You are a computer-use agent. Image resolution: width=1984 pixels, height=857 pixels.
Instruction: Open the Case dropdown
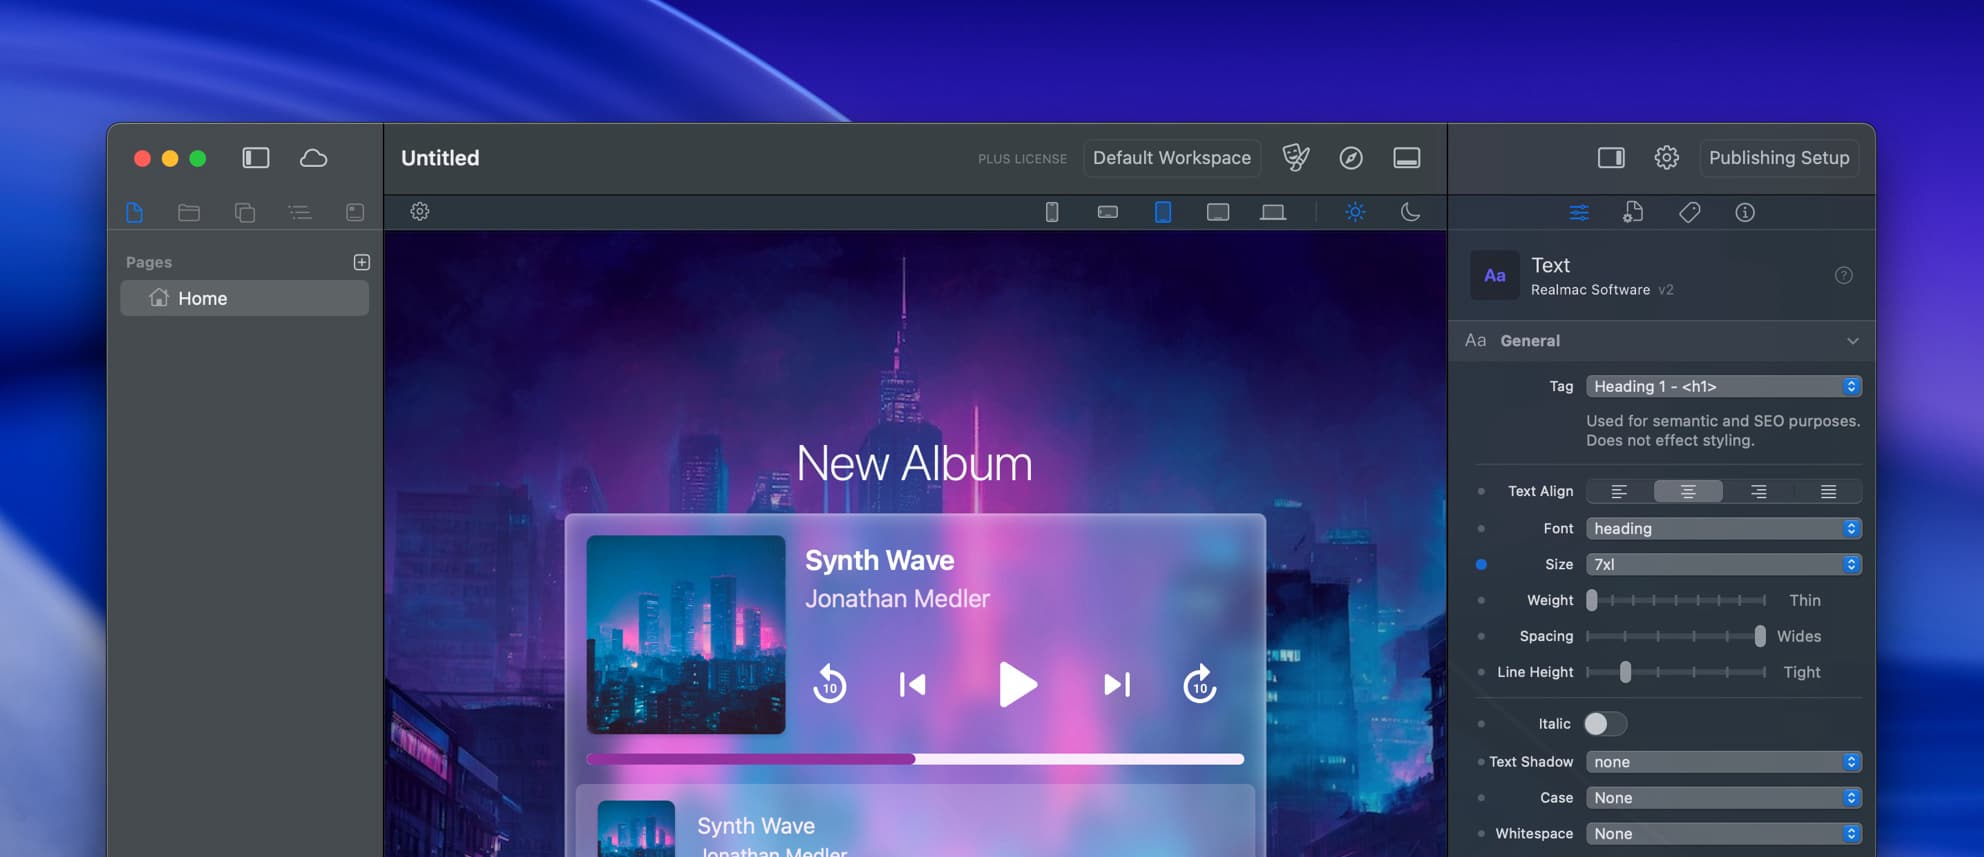(1724, 797)
